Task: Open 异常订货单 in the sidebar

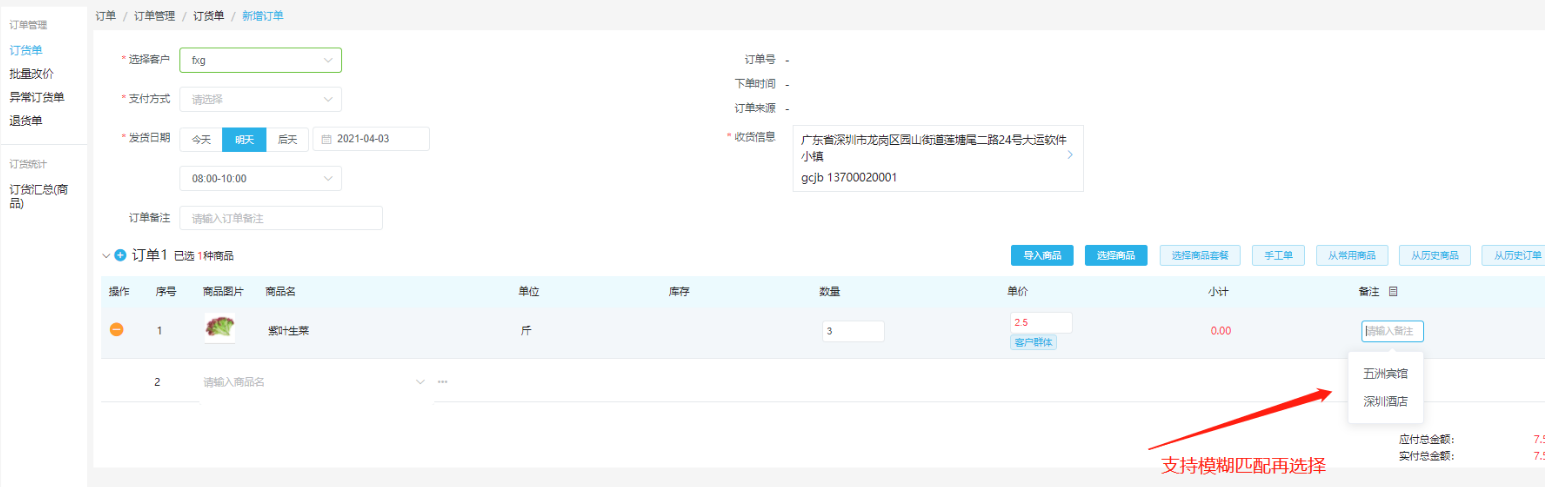Action: (x=37, y=97)
